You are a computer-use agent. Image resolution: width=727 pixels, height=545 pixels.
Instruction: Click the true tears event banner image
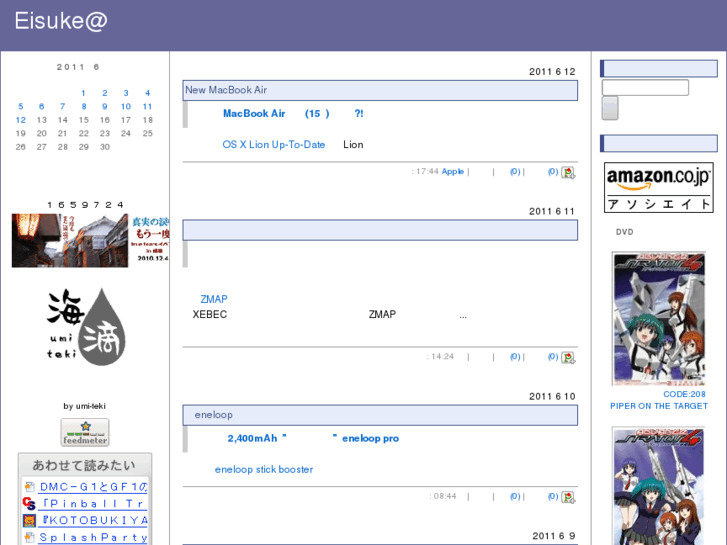pos(90,240)
